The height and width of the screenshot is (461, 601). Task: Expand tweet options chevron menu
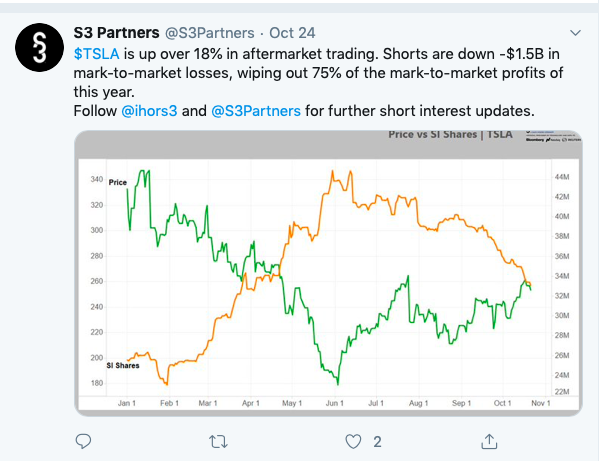[x=574, y=30]
